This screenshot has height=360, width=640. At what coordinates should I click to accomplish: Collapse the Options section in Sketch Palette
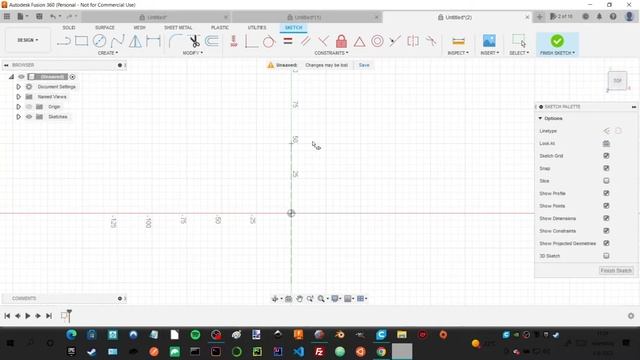coord(540,118)
